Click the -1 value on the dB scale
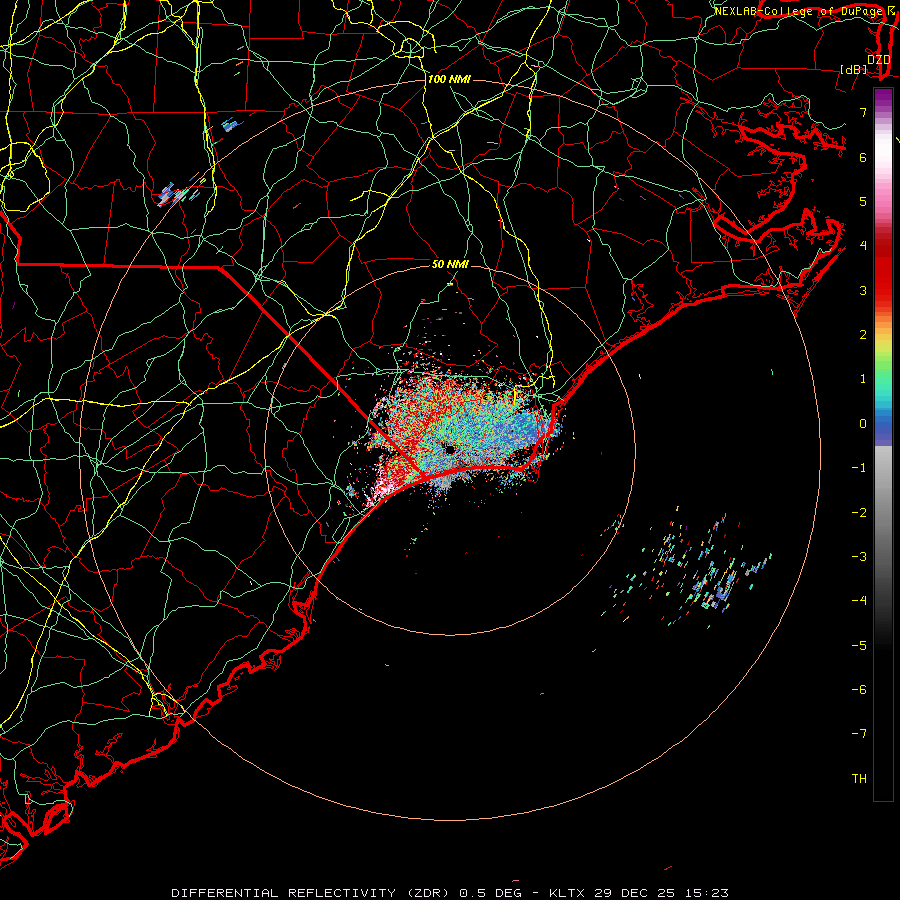 pyautogui.click(x=859, y=468)
